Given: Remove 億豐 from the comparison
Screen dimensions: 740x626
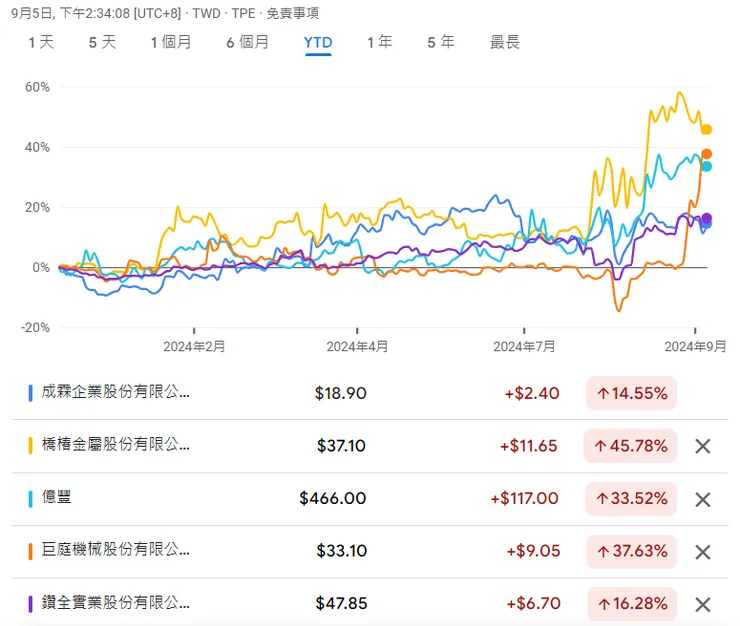Looking at the screenshot, I should point(703,499).
